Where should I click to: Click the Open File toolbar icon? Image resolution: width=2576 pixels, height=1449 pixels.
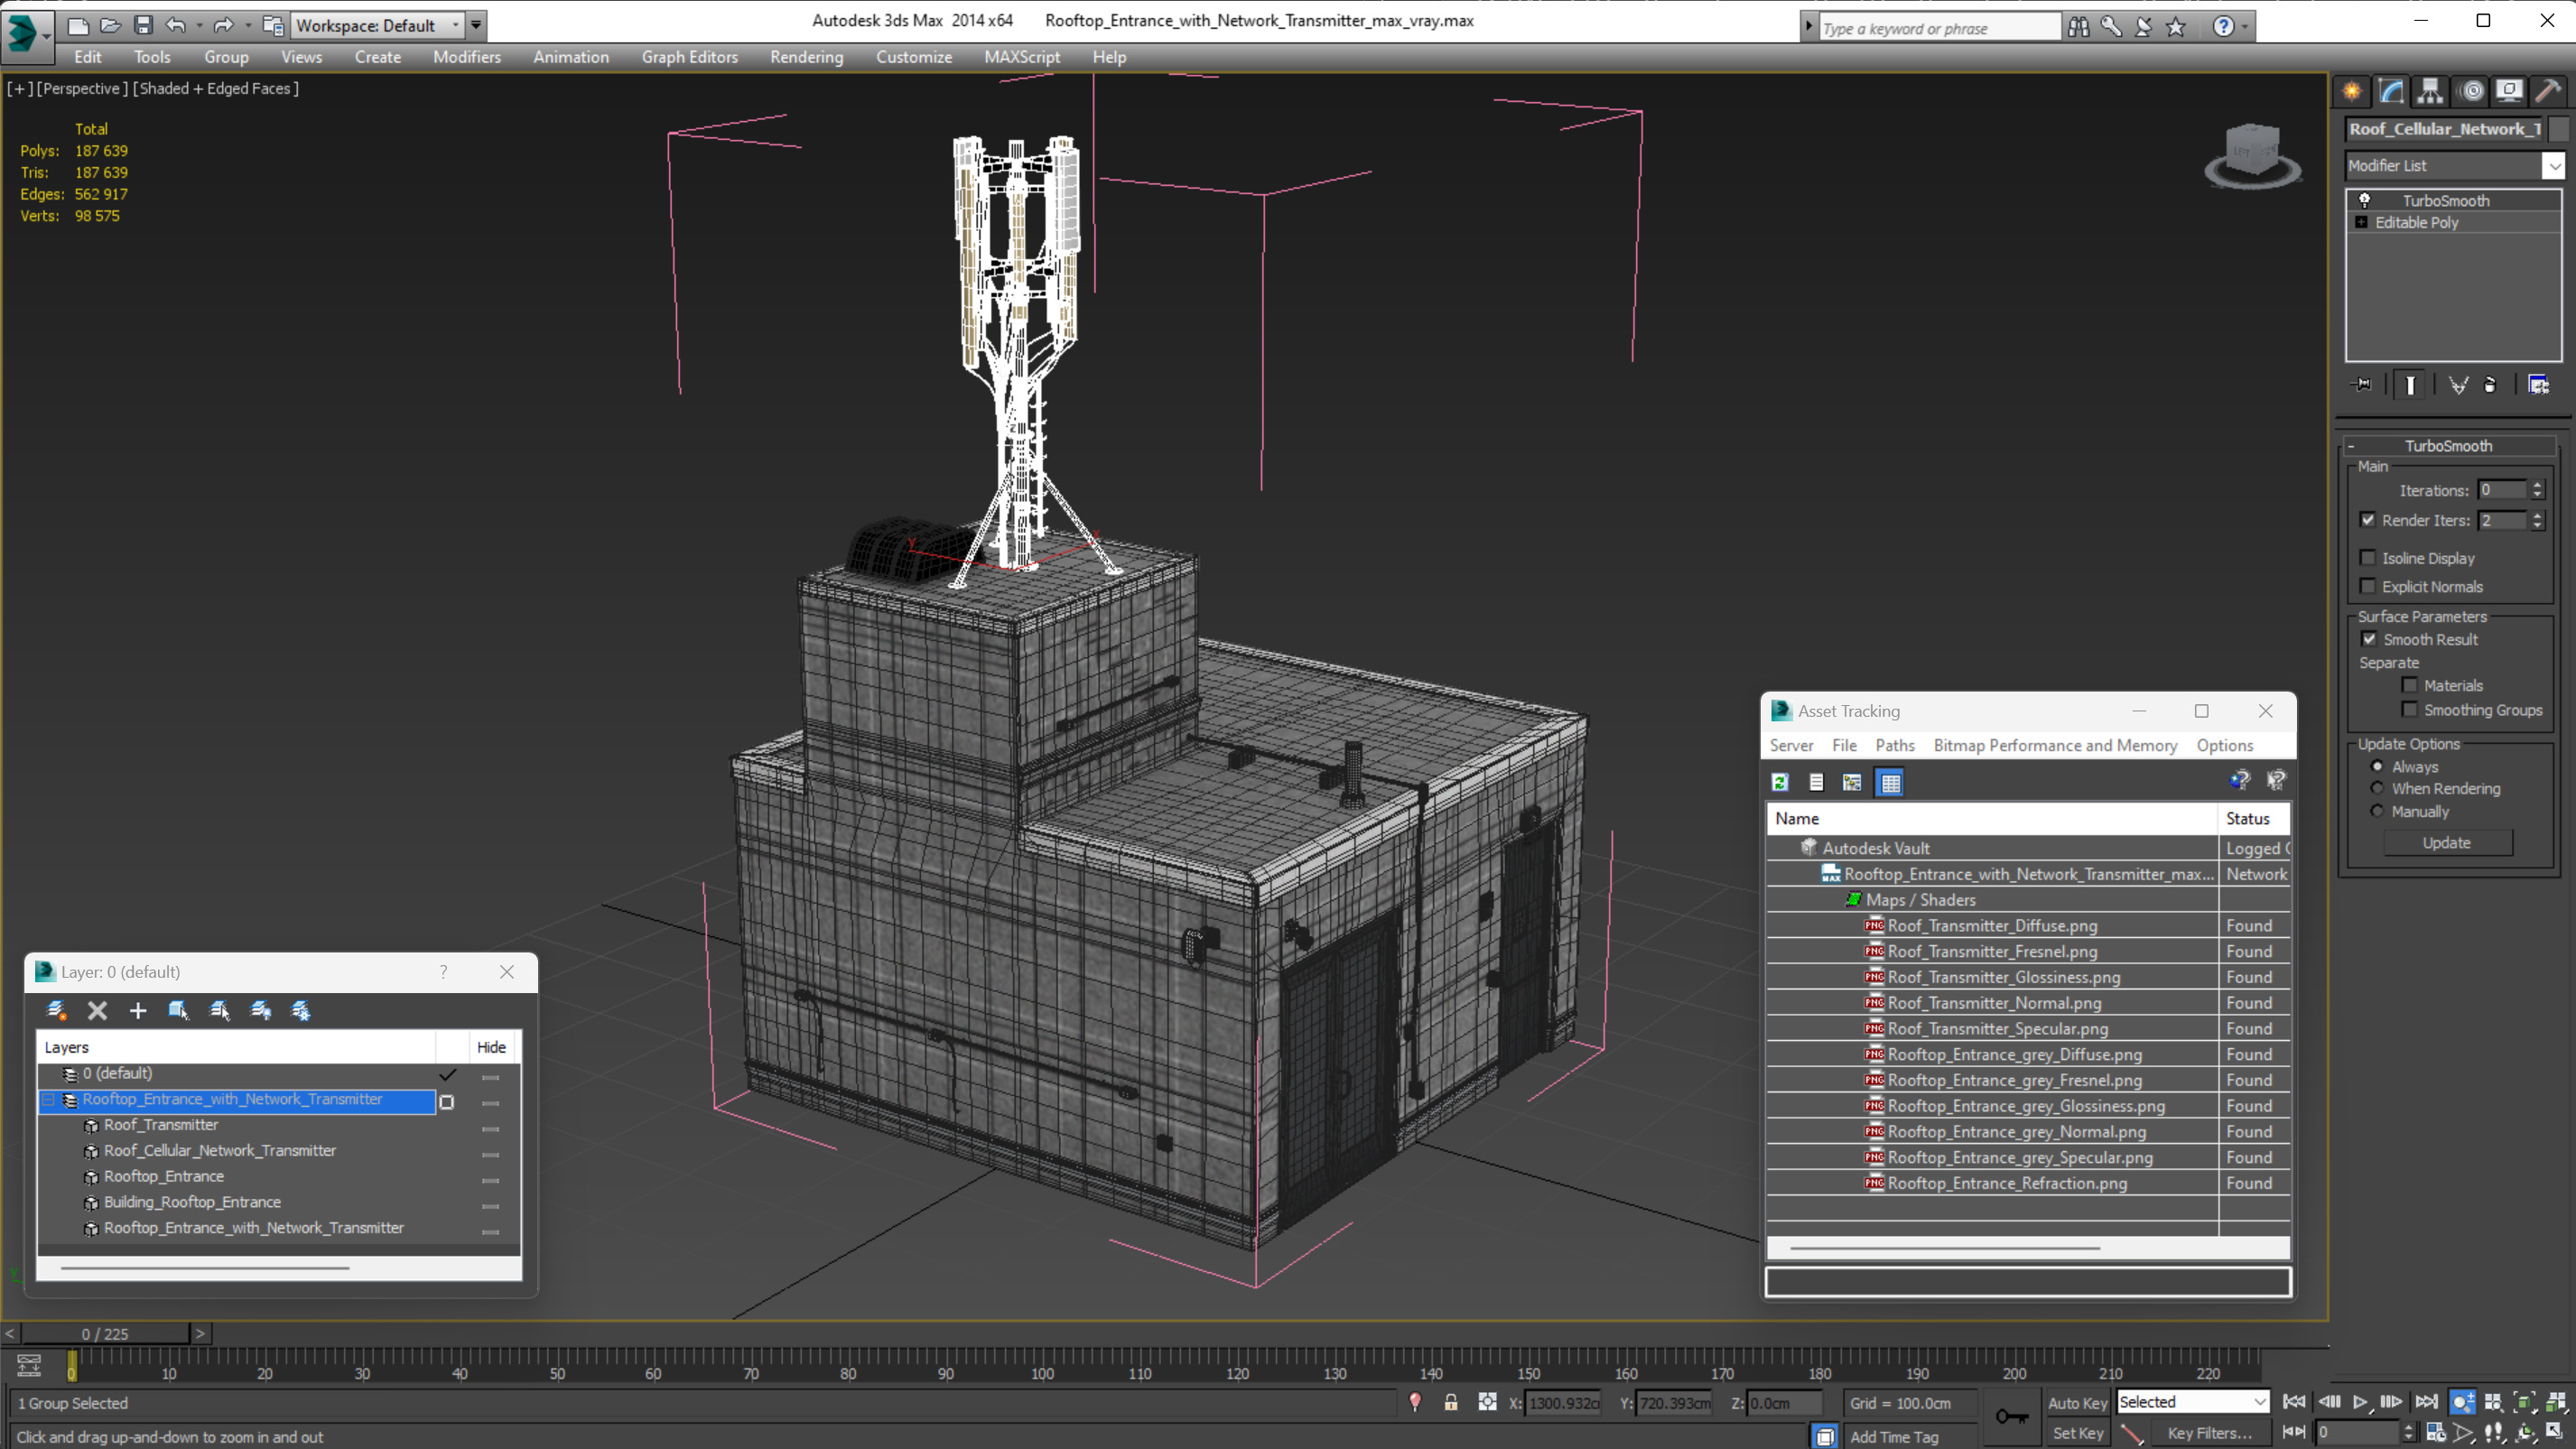(x=110, y=25)
